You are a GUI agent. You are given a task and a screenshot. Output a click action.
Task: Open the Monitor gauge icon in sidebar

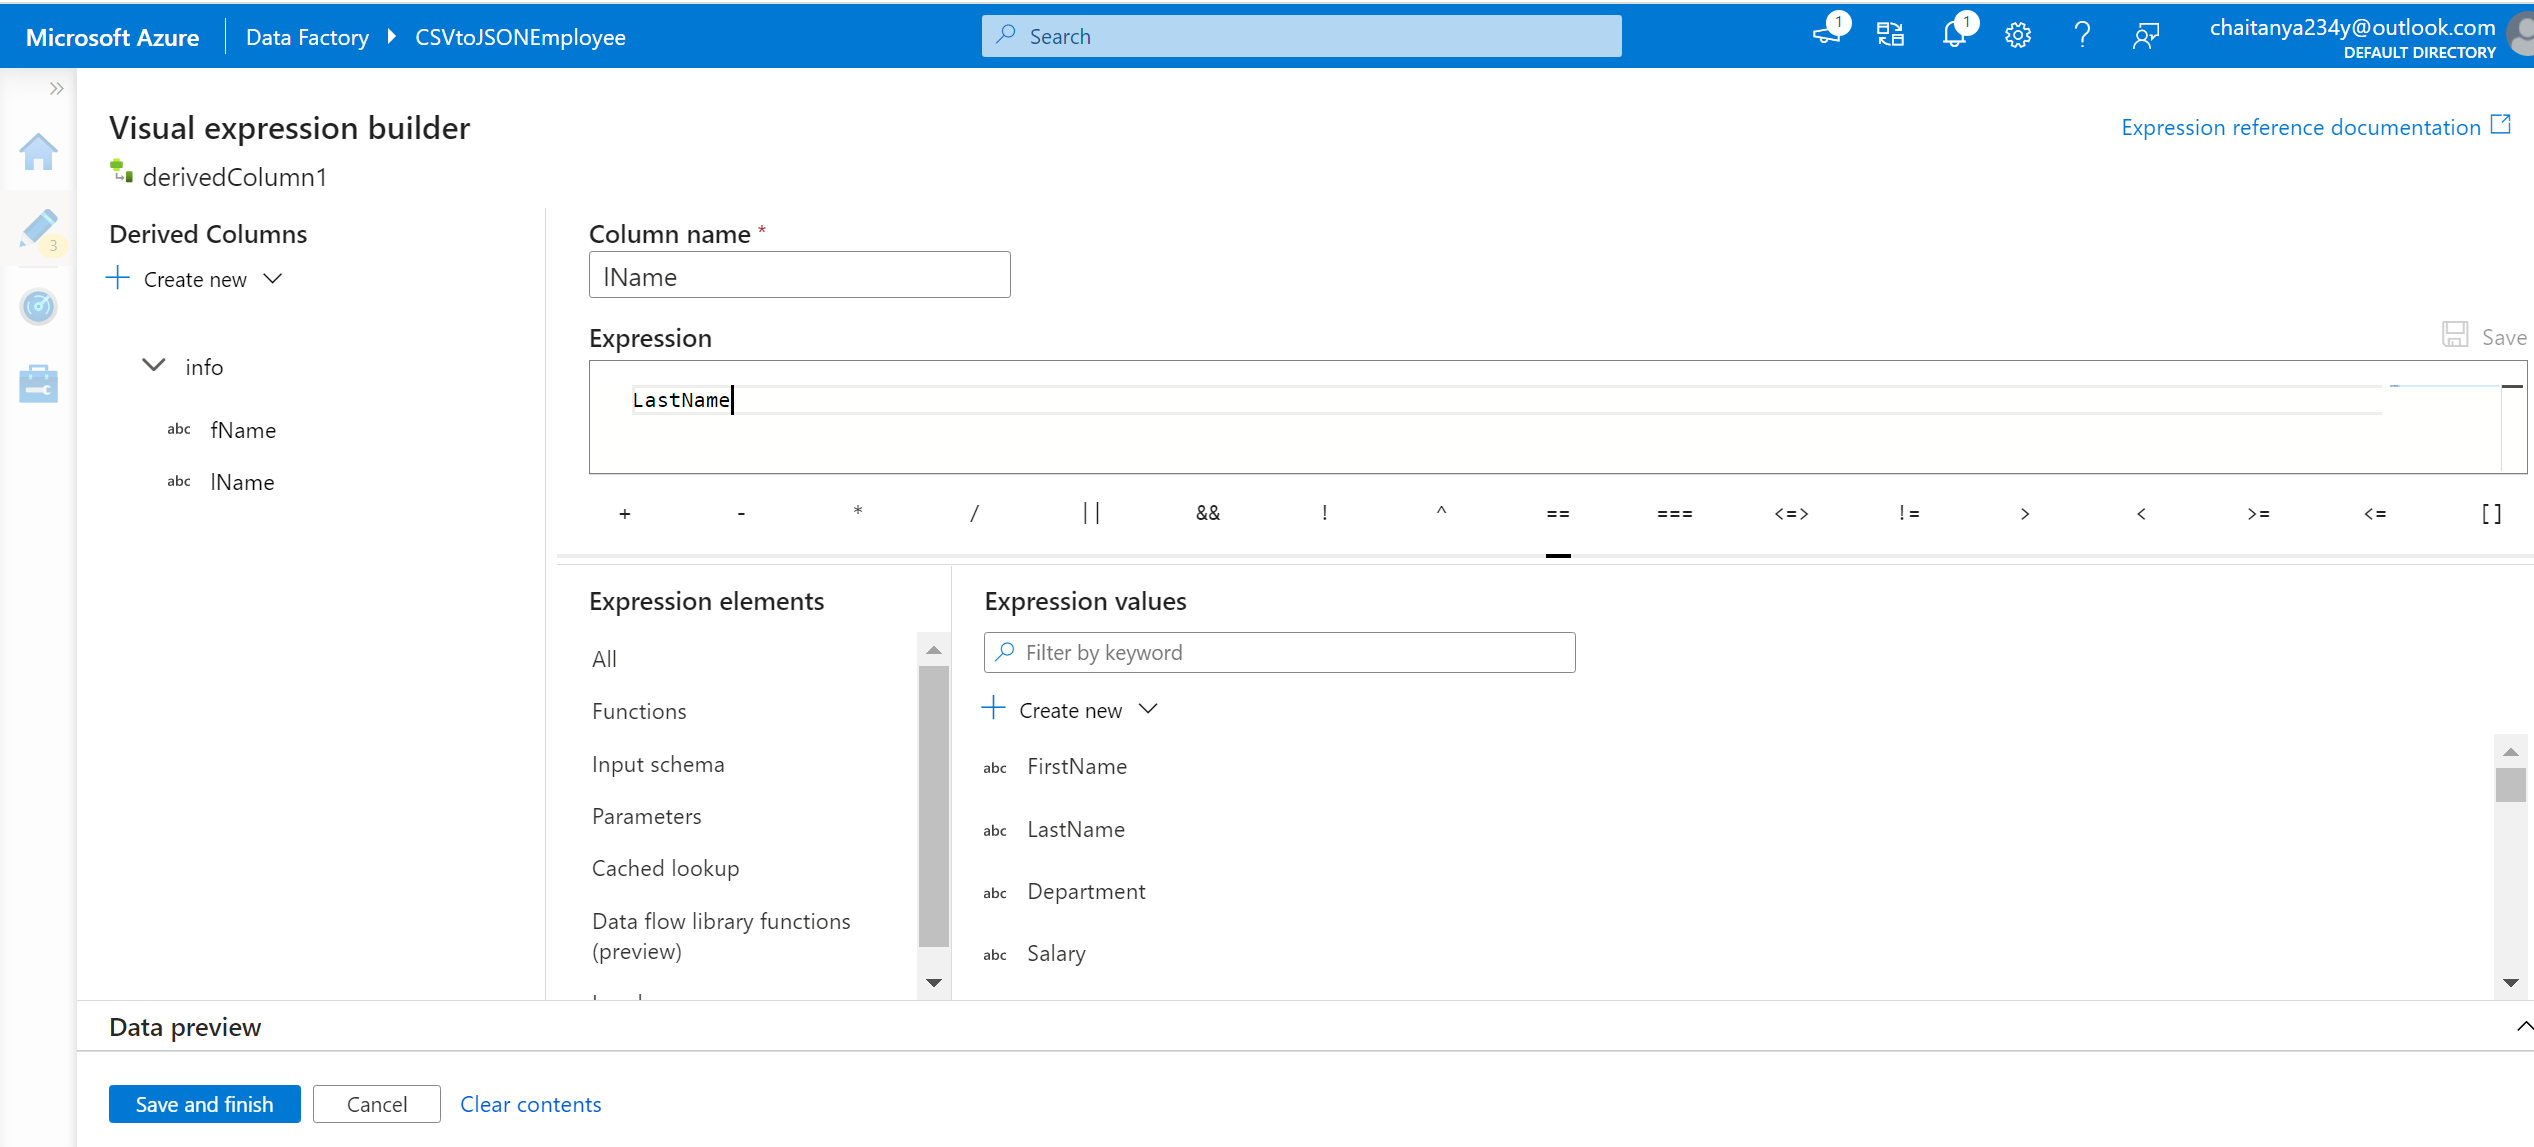(x=38, y=306)
